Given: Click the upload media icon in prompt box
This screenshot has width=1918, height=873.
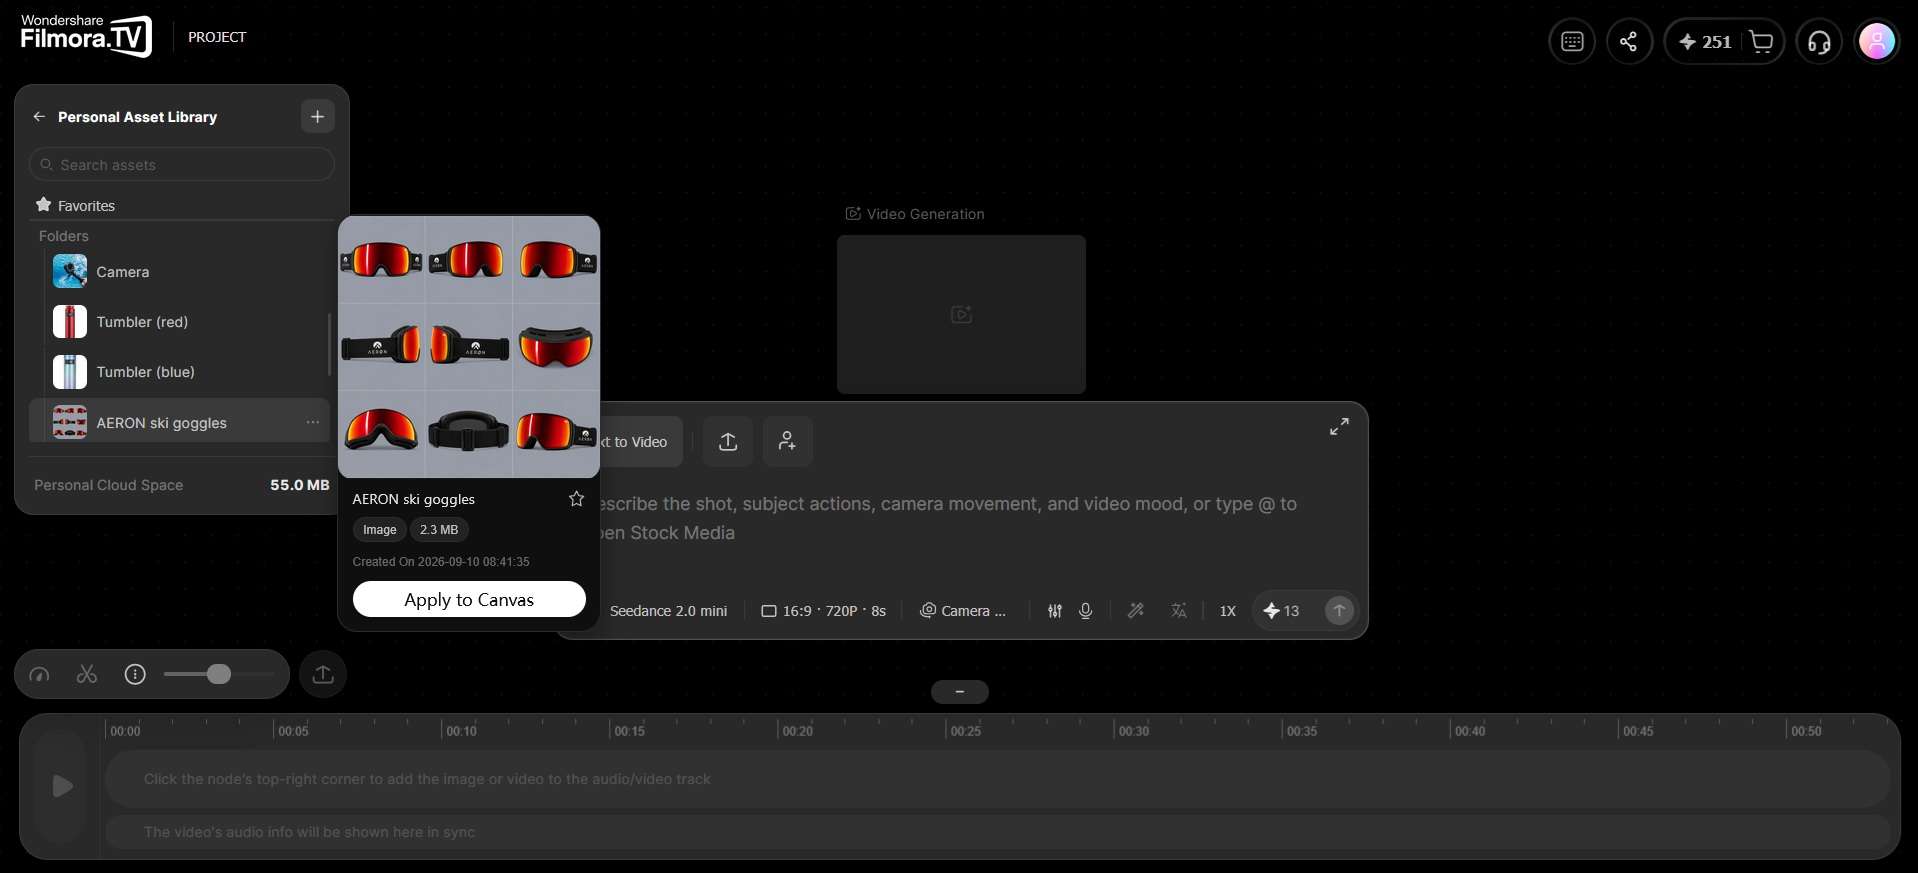Looking at the screenshot, I should [x=728, y=441].
